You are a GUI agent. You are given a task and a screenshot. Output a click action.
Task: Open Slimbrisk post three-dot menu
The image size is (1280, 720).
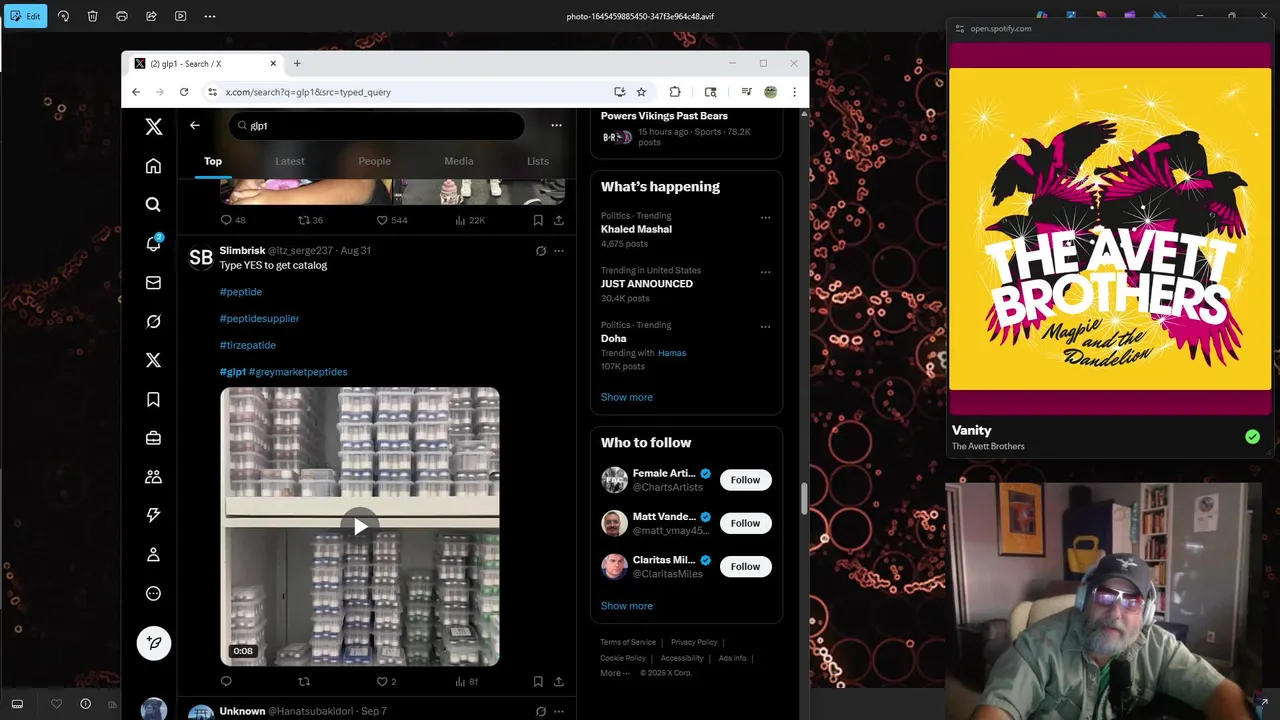coord(559,251)
